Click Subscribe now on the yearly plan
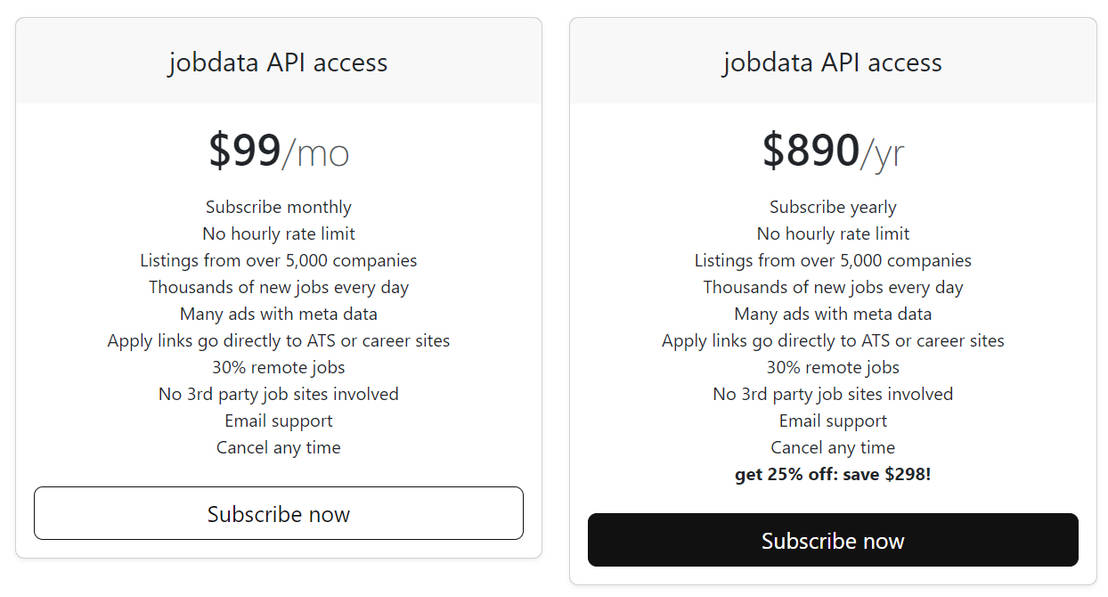The width and height of the screenshot is (1108, 597). 833,540
